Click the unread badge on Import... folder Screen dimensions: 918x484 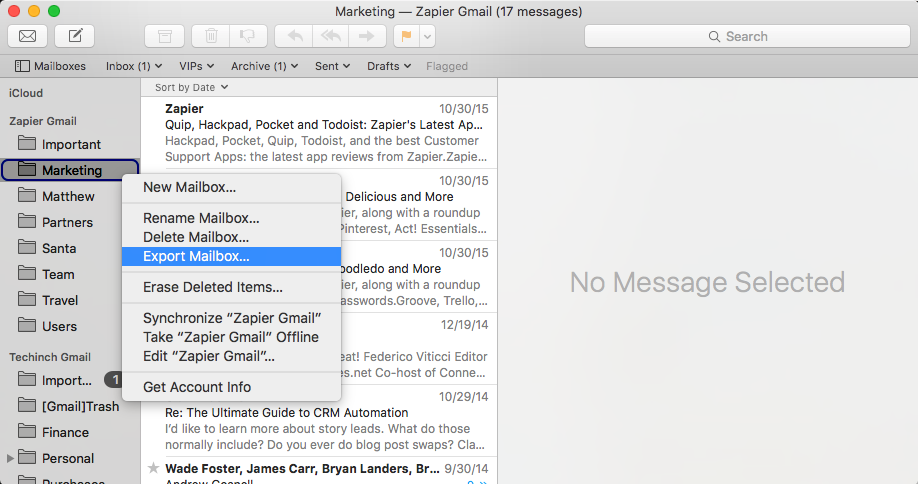pyautogui.click(x=114, y=380)
